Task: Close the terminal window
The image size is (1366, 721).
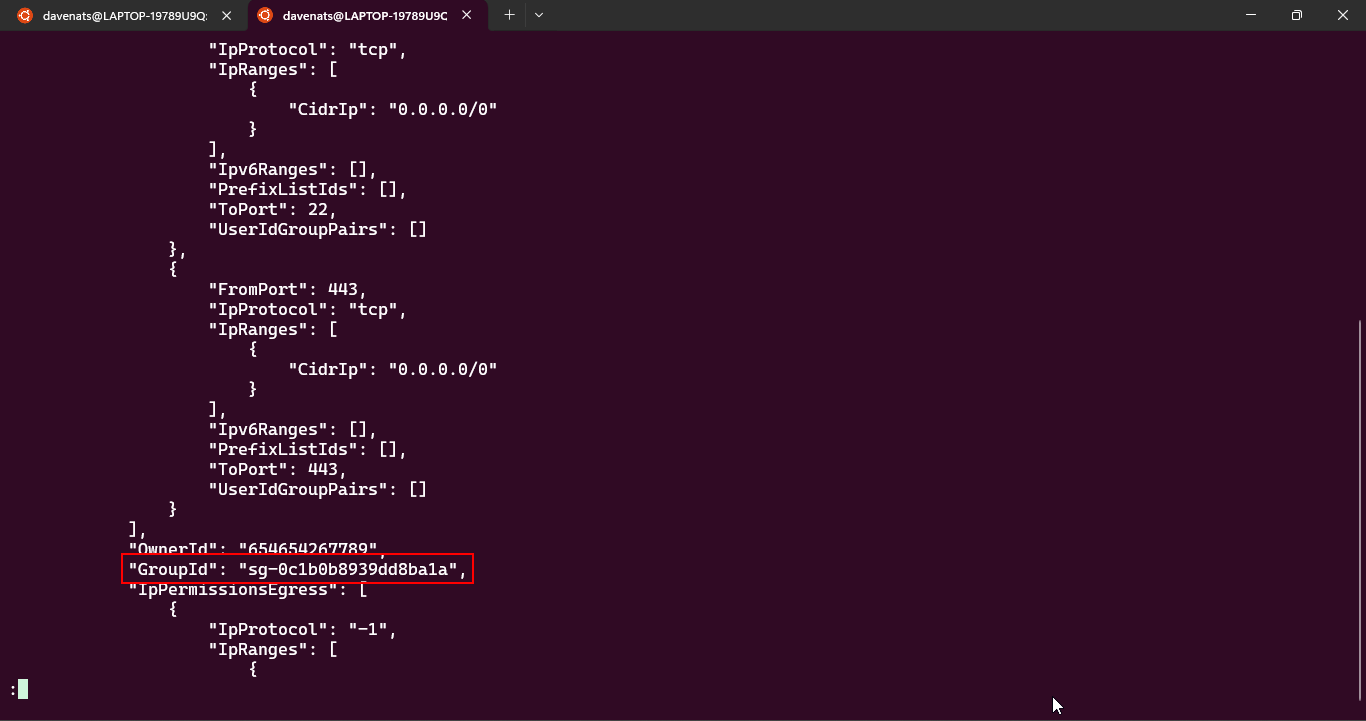Action: pos(1342,15)
